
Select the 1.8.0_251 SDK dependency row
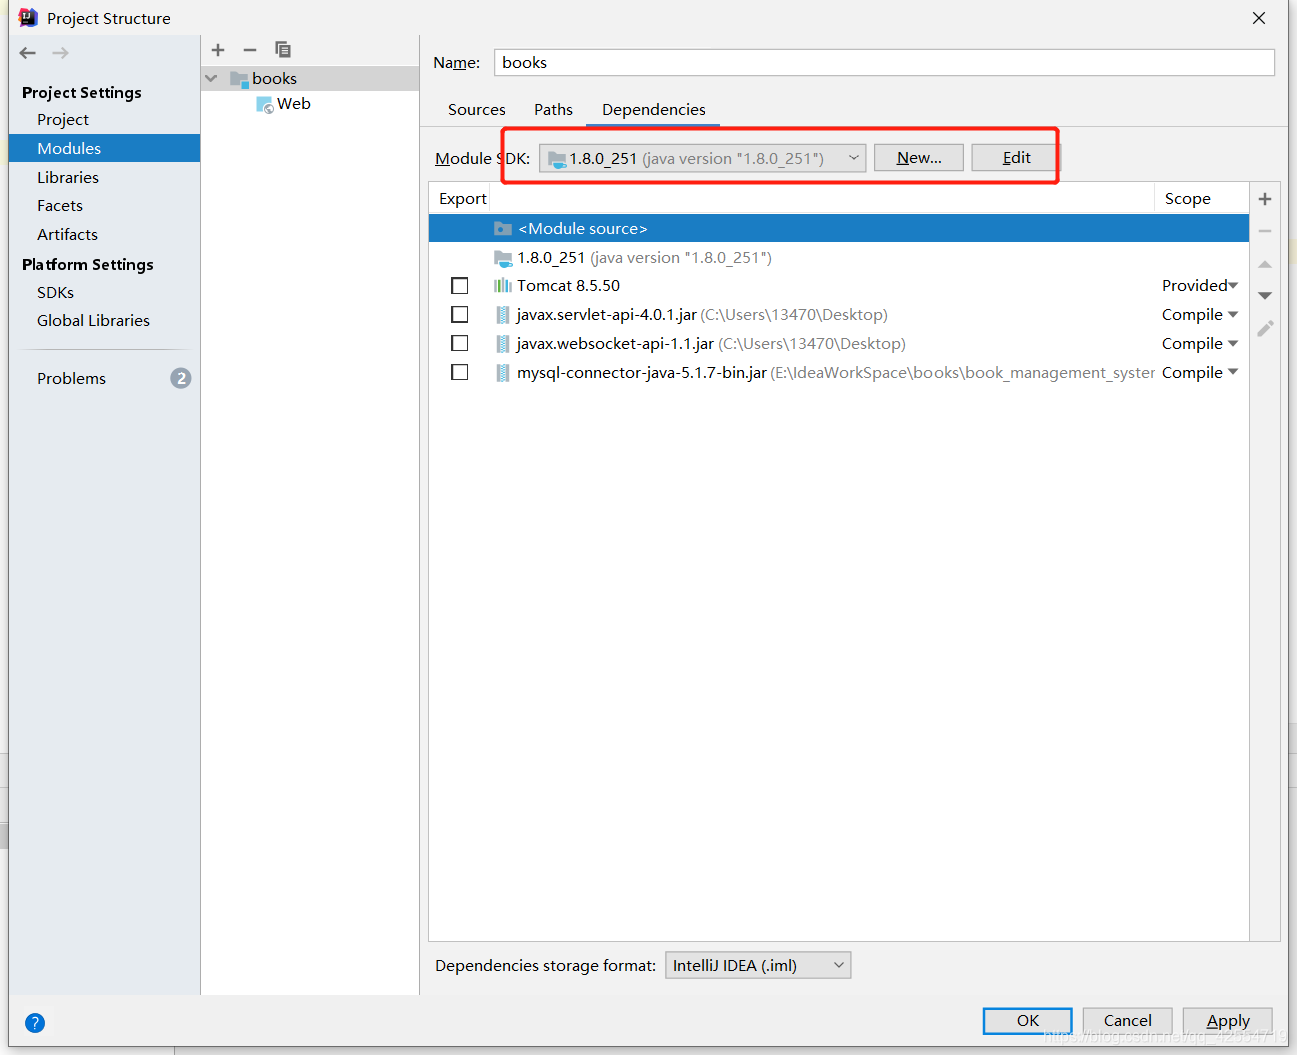[x=839, y=258]
